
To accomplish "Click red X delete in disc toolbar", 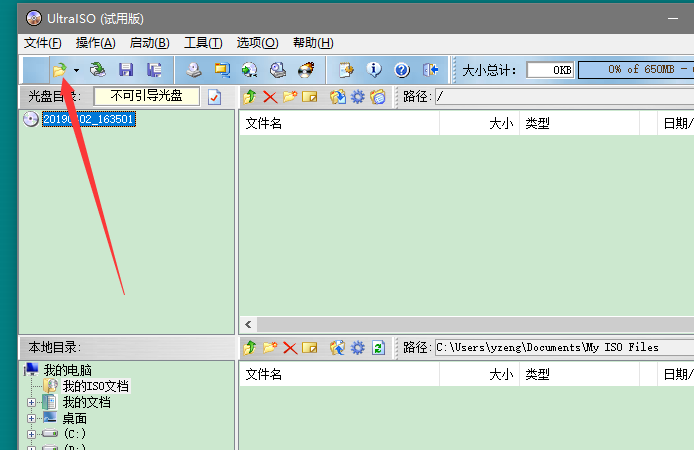I will click(x=270, y=96).
